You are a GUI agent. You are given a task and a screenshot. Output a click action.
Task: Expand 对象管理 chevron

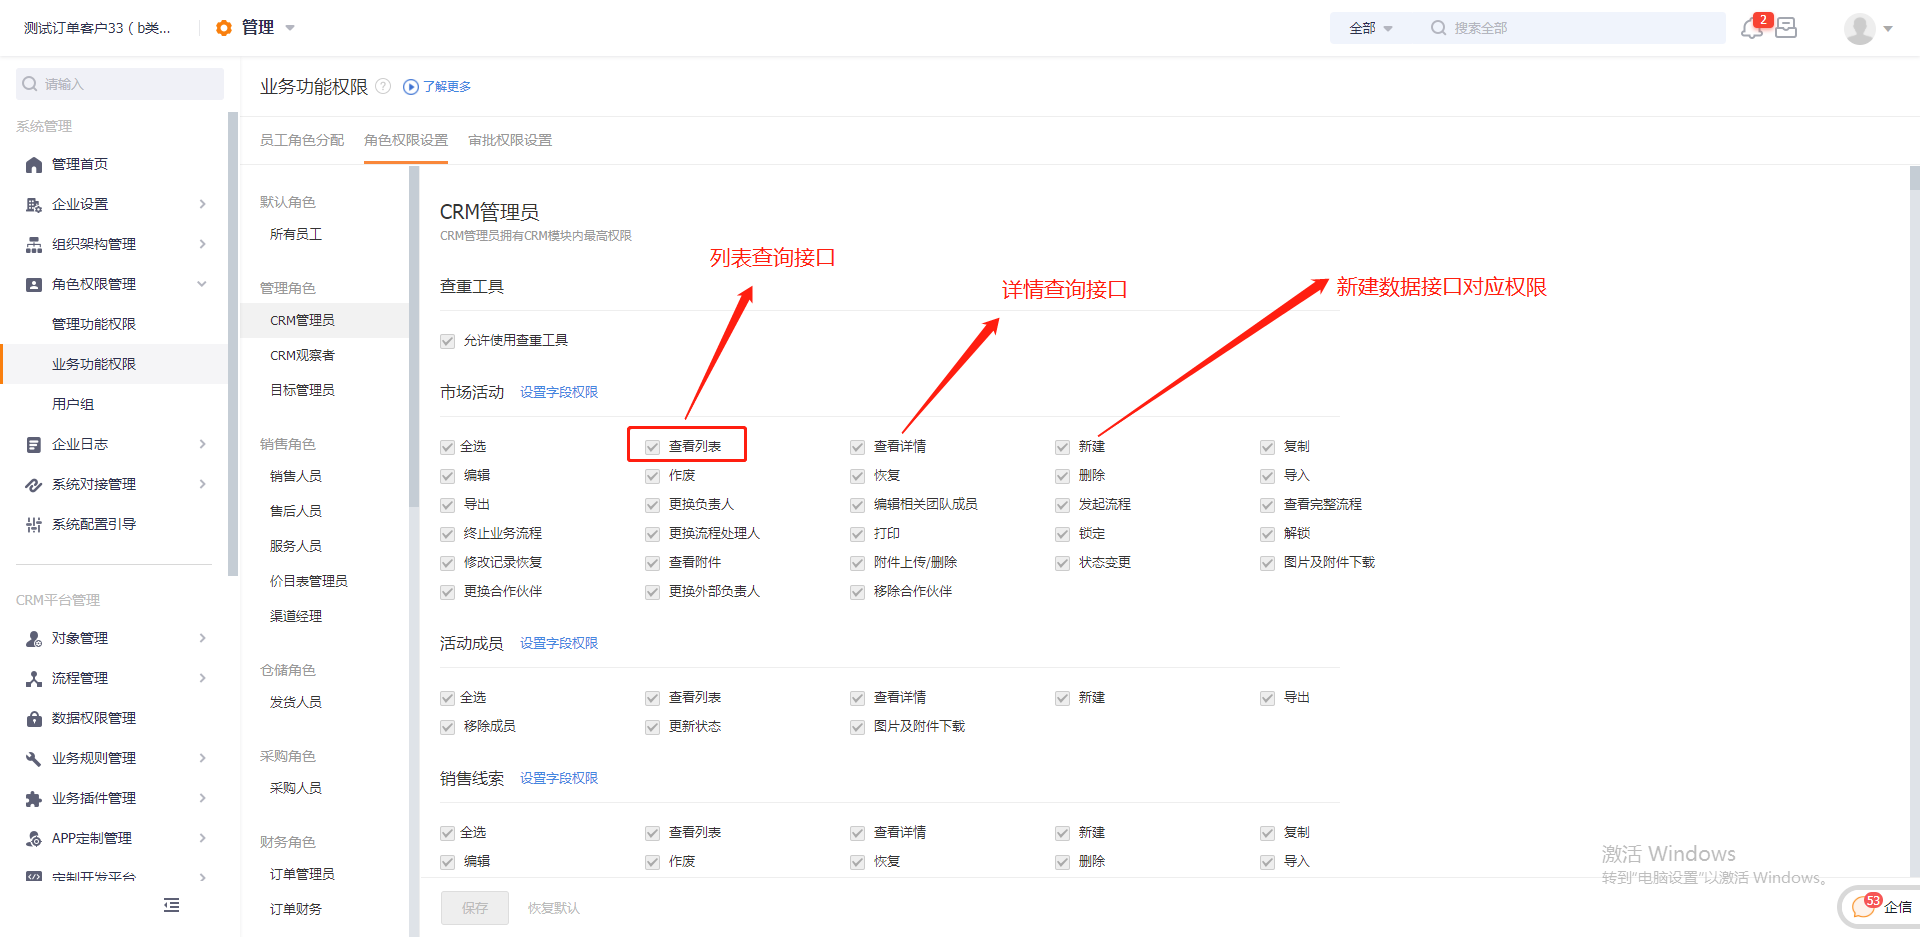click(x=202, y=638)
